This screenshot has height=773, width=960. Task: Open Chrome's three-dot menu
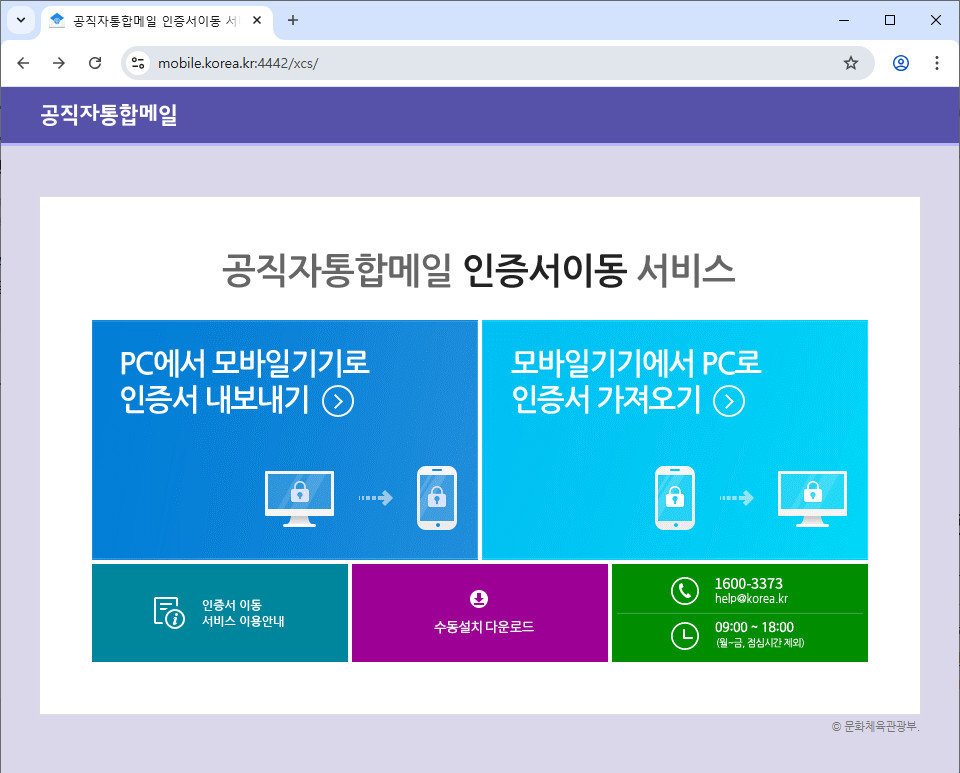click(x=937, y=63)
